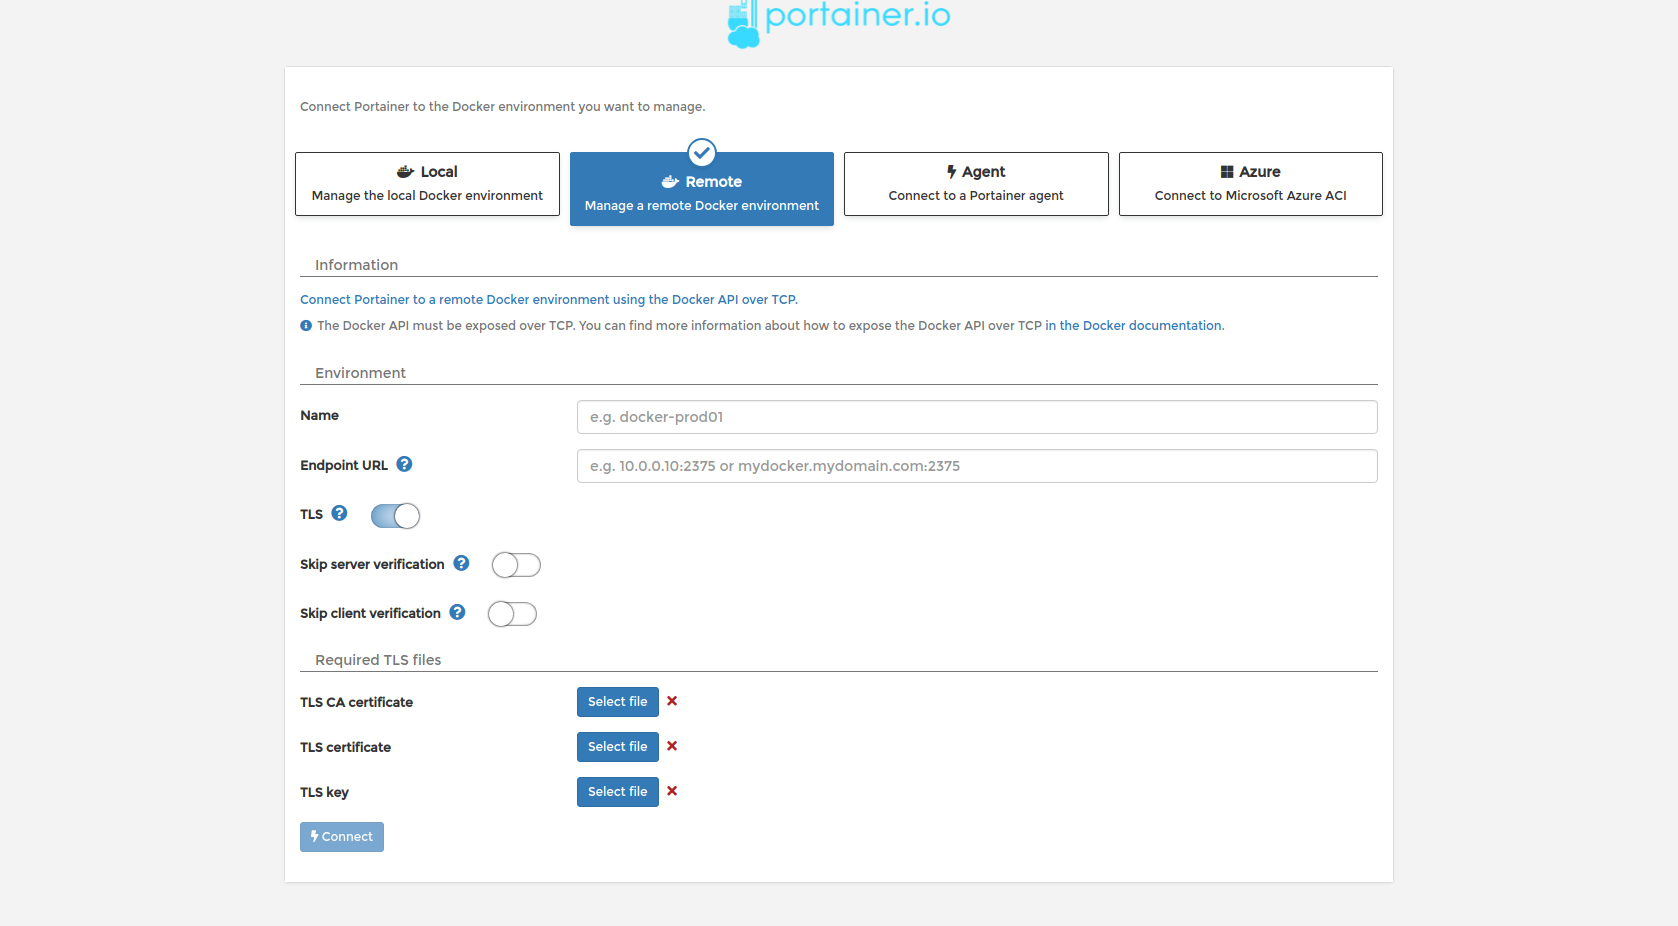Select the Local Docker environment option
This screenshot has height=926, width=1678.
click(x=427, y=184)
